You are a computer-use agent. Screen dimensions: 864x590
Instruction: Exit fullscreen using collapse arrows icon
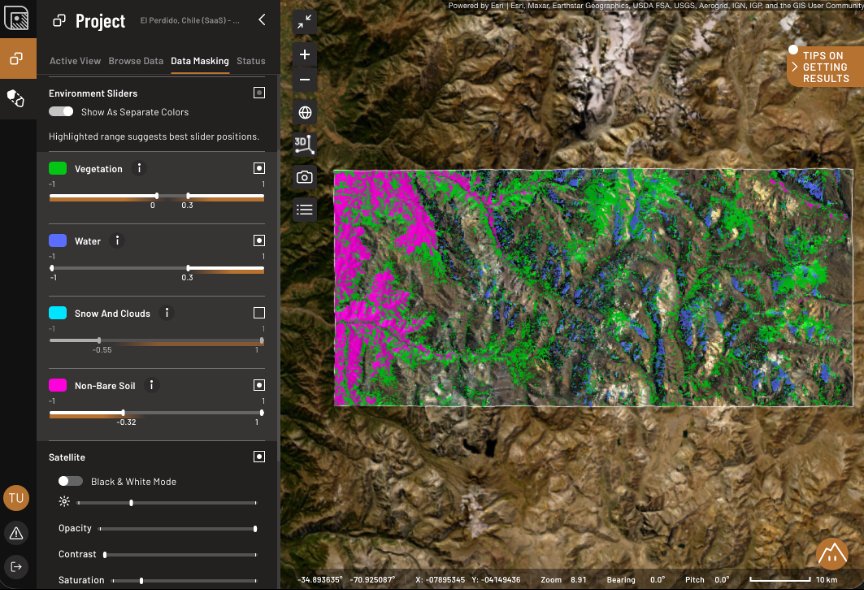304,22
